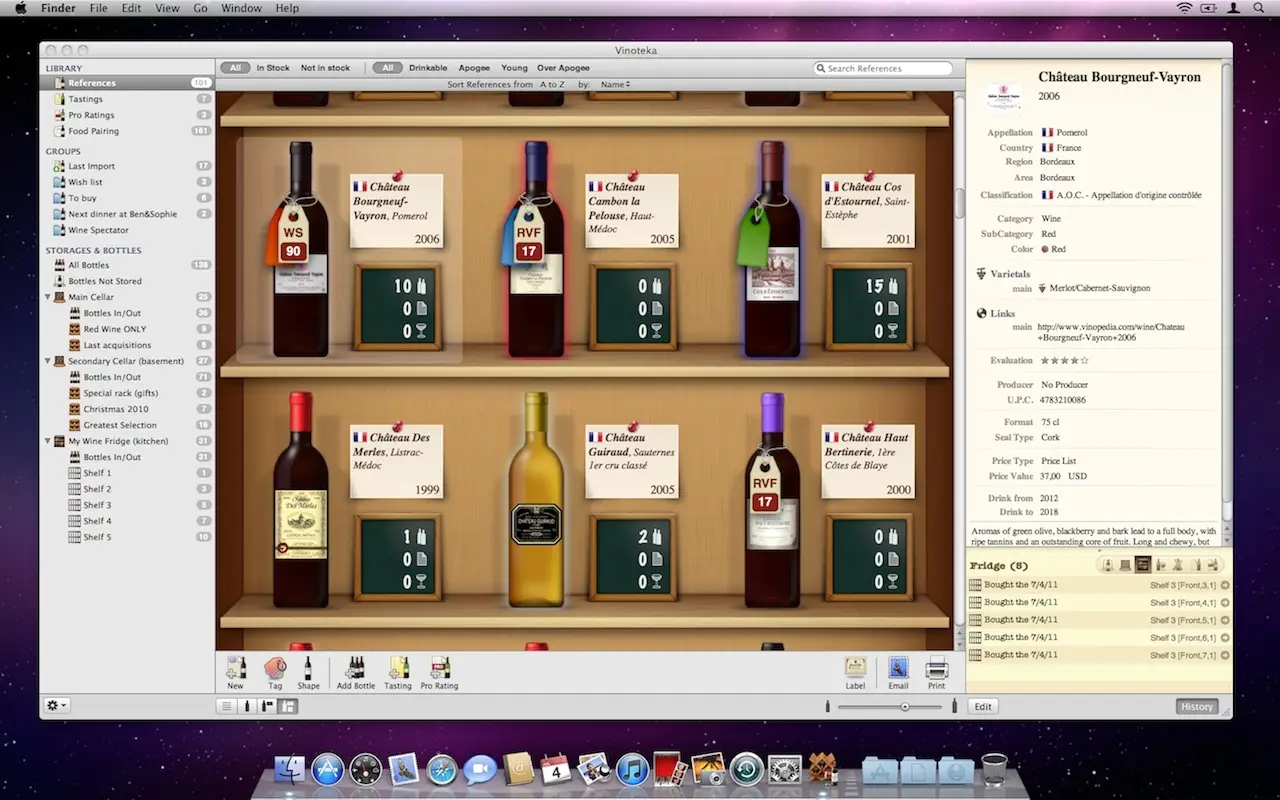
Task: Select the All pill beside Drinkable
Action: tap(388, 68)
